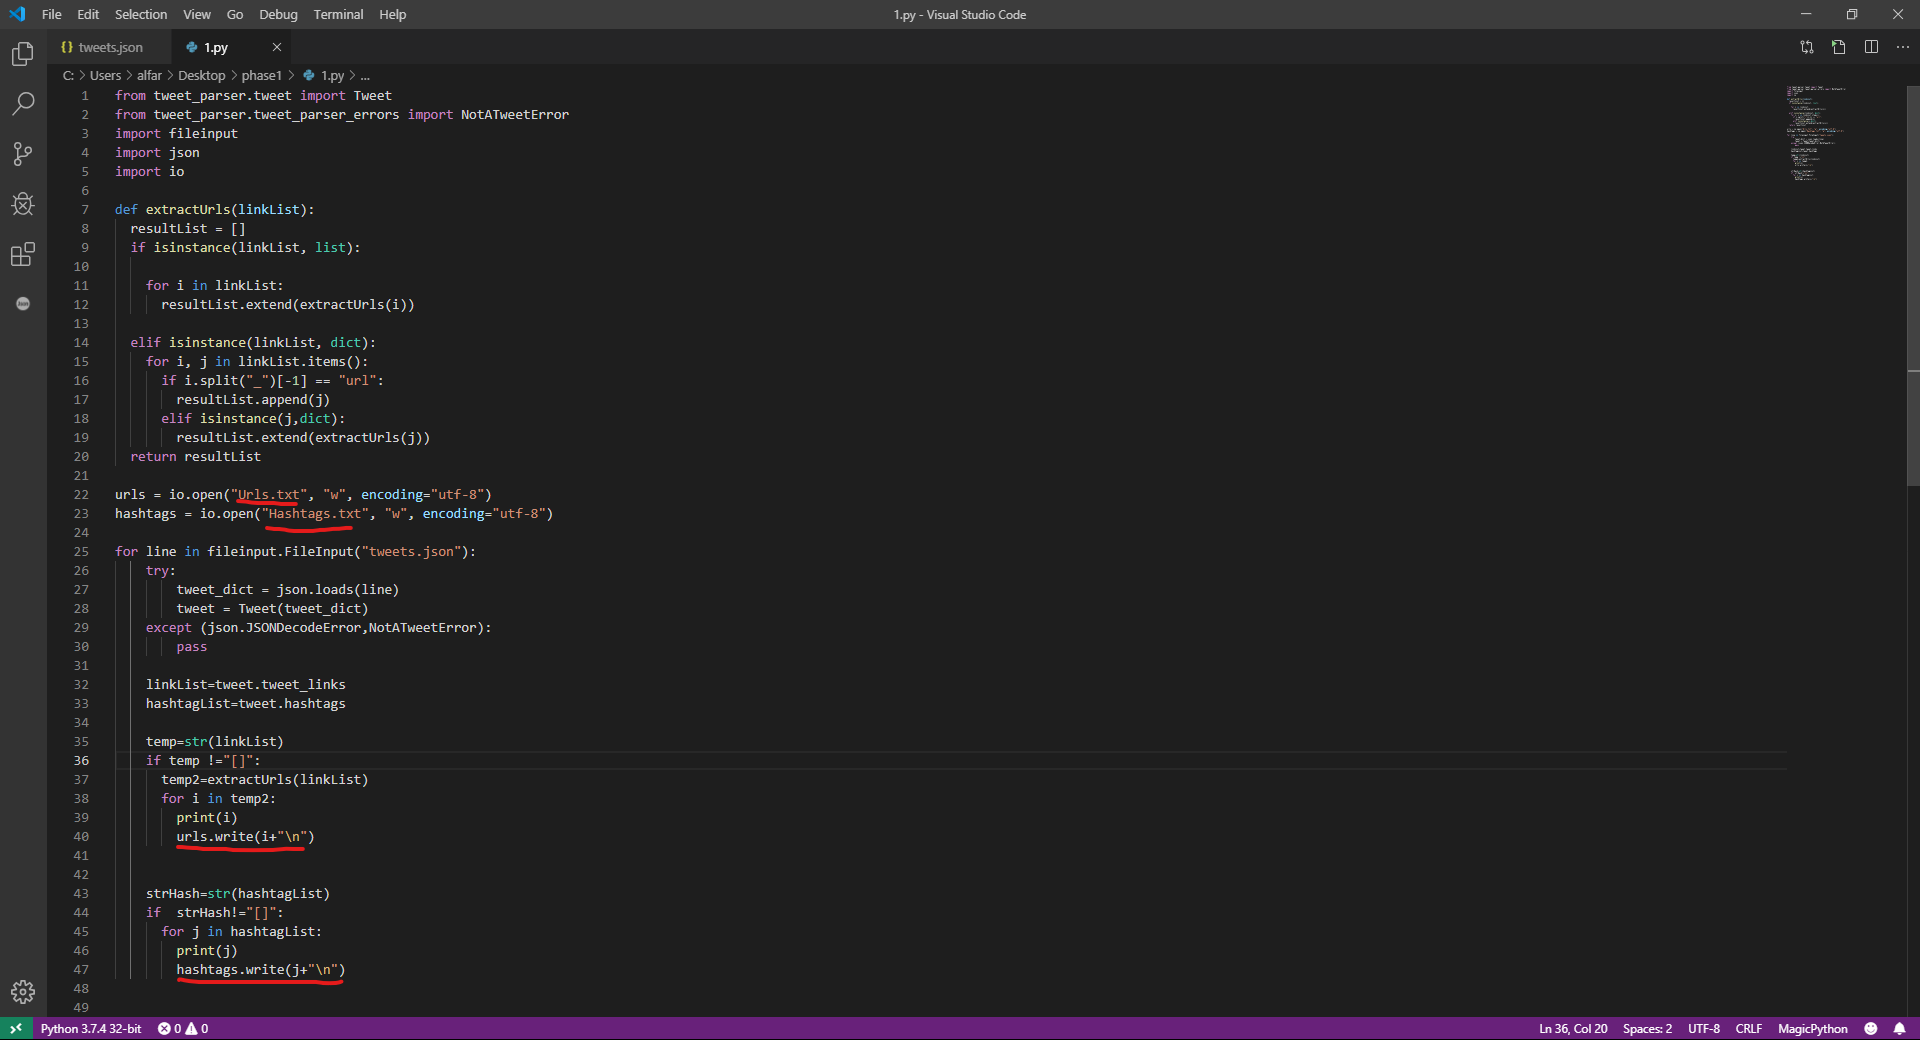Screen dimensions: 1920x1040
Task: Open the notifications bell
Action: pos(1899,1028)
